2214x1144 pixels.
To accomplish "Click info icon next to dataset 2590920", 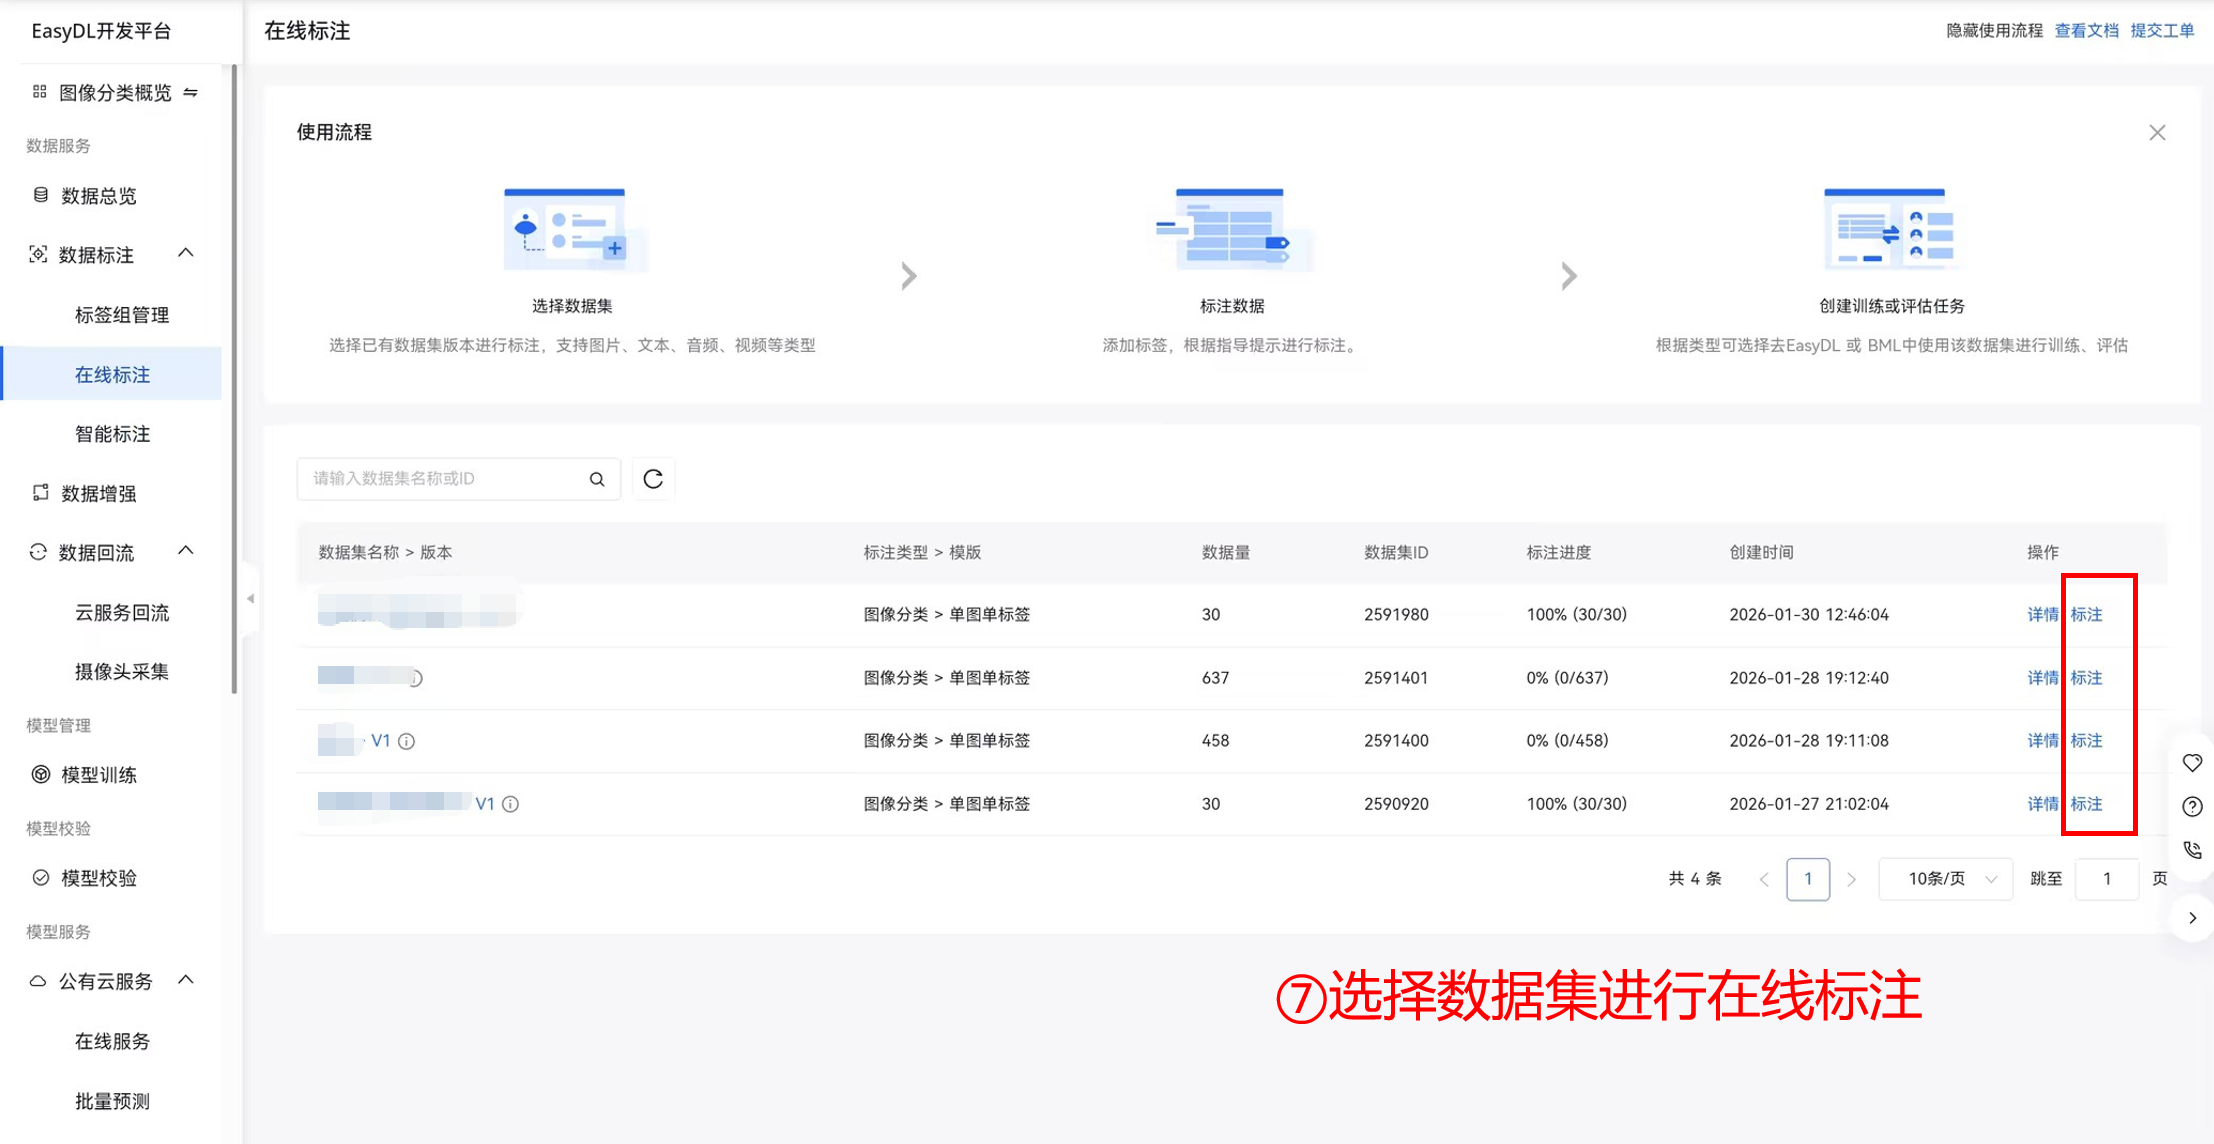I will pos(510,804).
